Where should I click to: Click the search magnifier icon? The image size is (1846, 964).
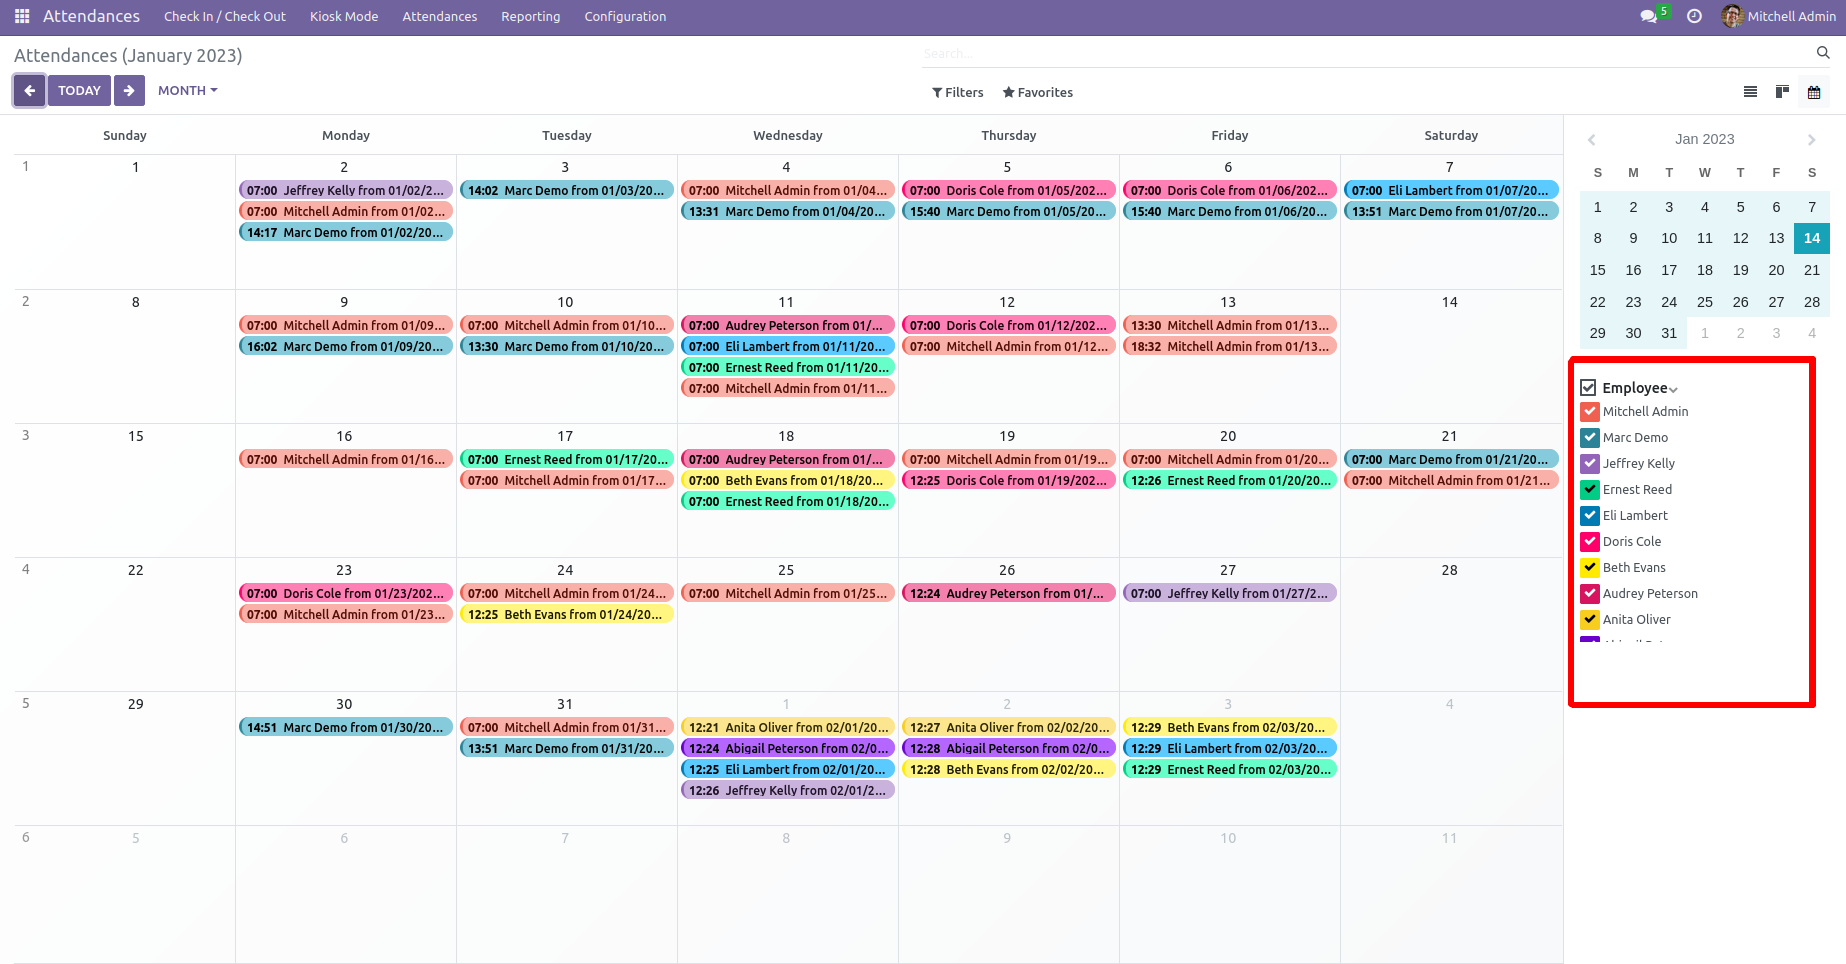1823,53
